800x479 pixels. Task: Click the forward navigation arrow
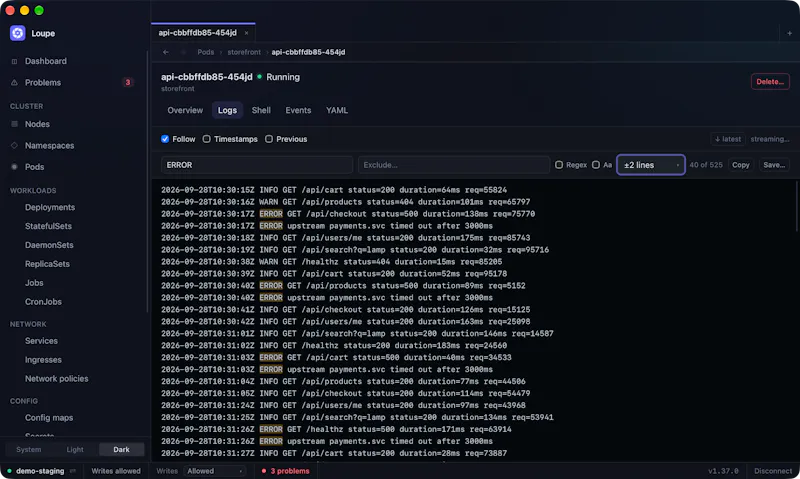tap(183, 52)
